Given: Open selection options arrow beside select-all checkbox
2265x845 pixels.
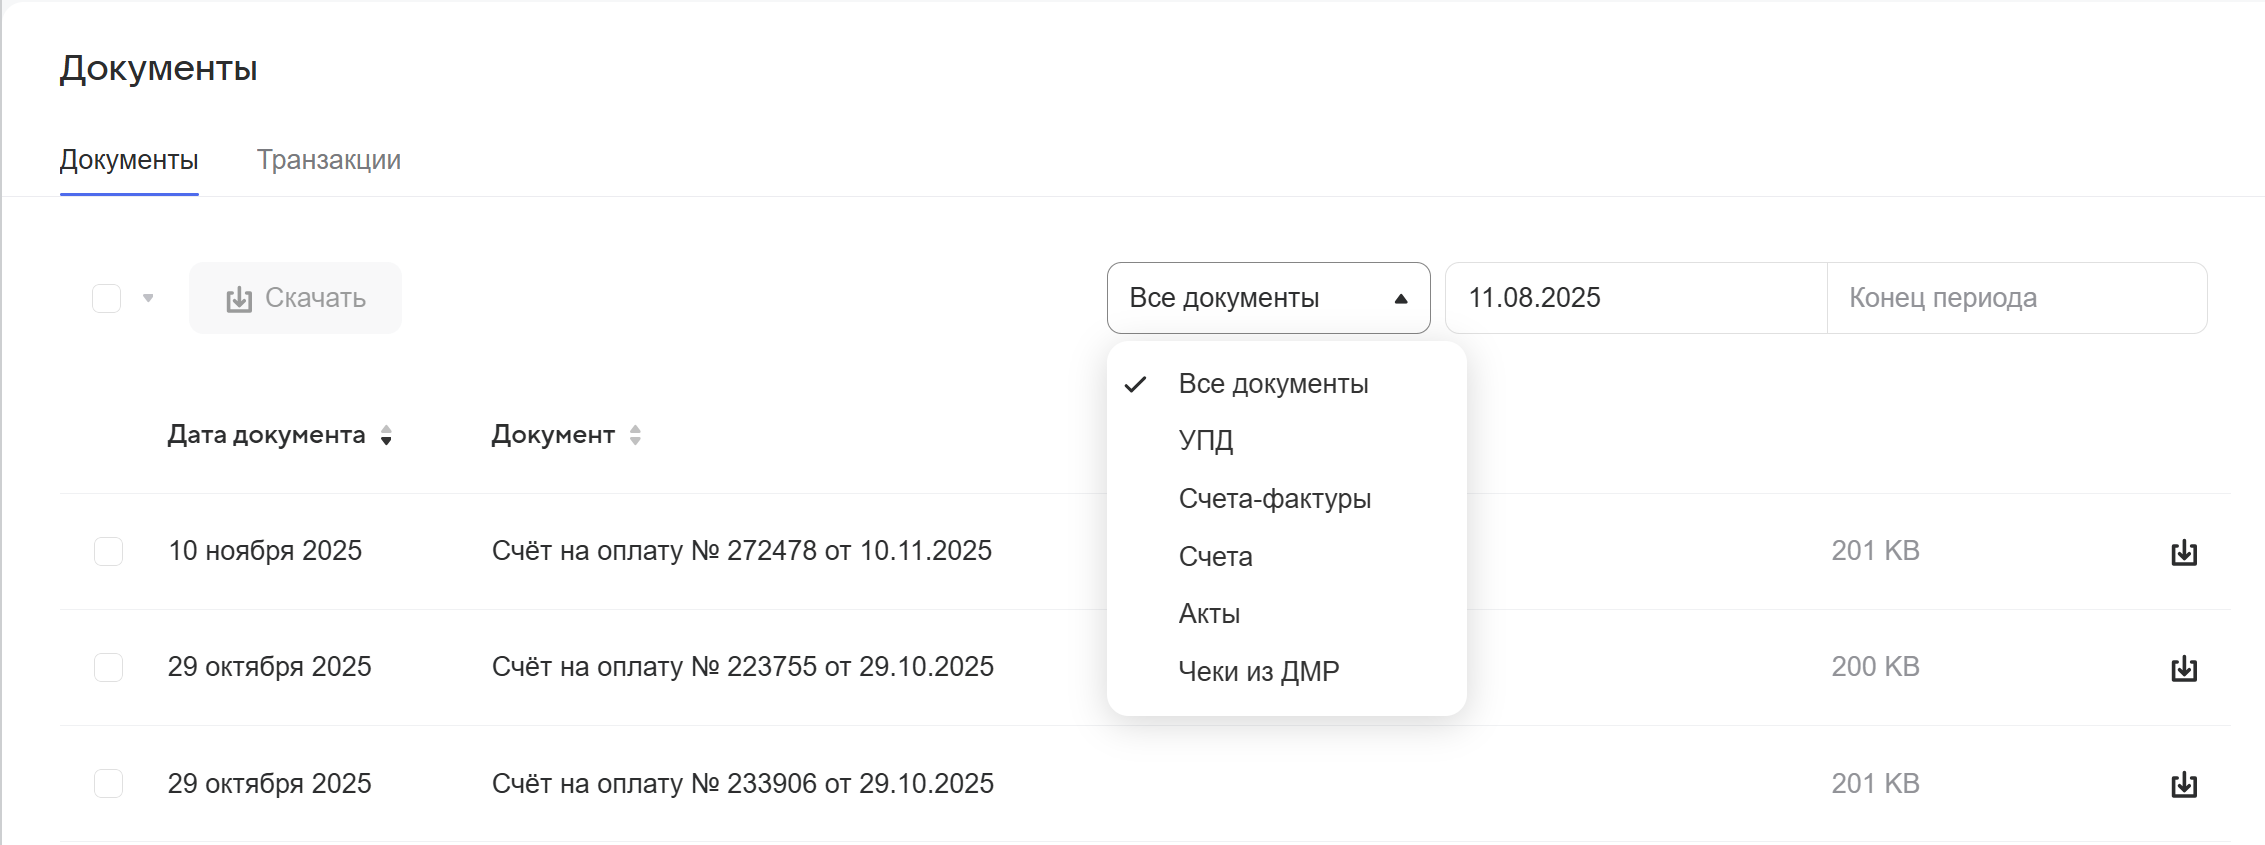Looking at the screenshot, I should [x=148, y=298].
